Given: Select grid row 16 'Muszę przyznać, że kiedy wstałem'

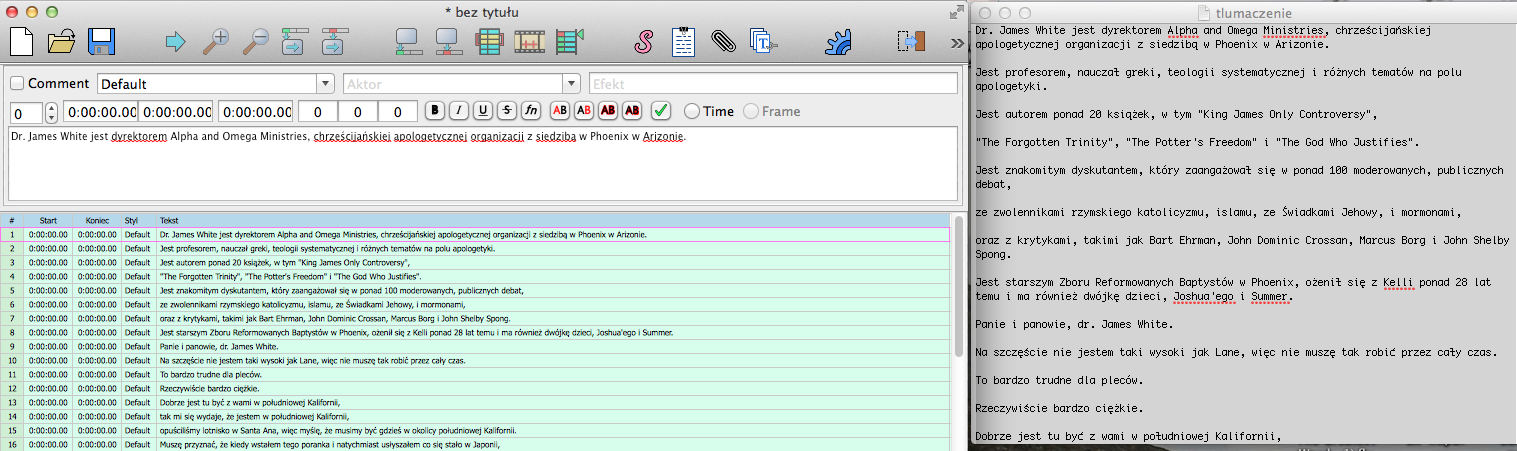Looking at the screenshot, I should 474,444.
